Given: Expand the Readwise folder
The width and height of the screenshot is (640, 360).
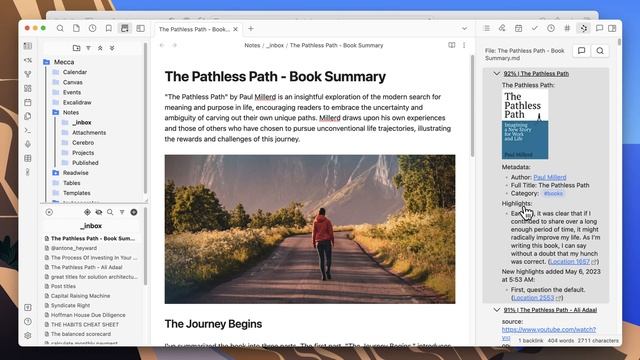Looking at the screenshot, I should pos(76,173).
